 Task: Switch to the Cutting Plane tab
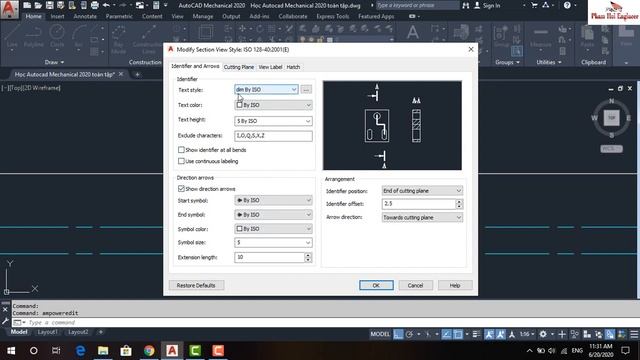239,67
